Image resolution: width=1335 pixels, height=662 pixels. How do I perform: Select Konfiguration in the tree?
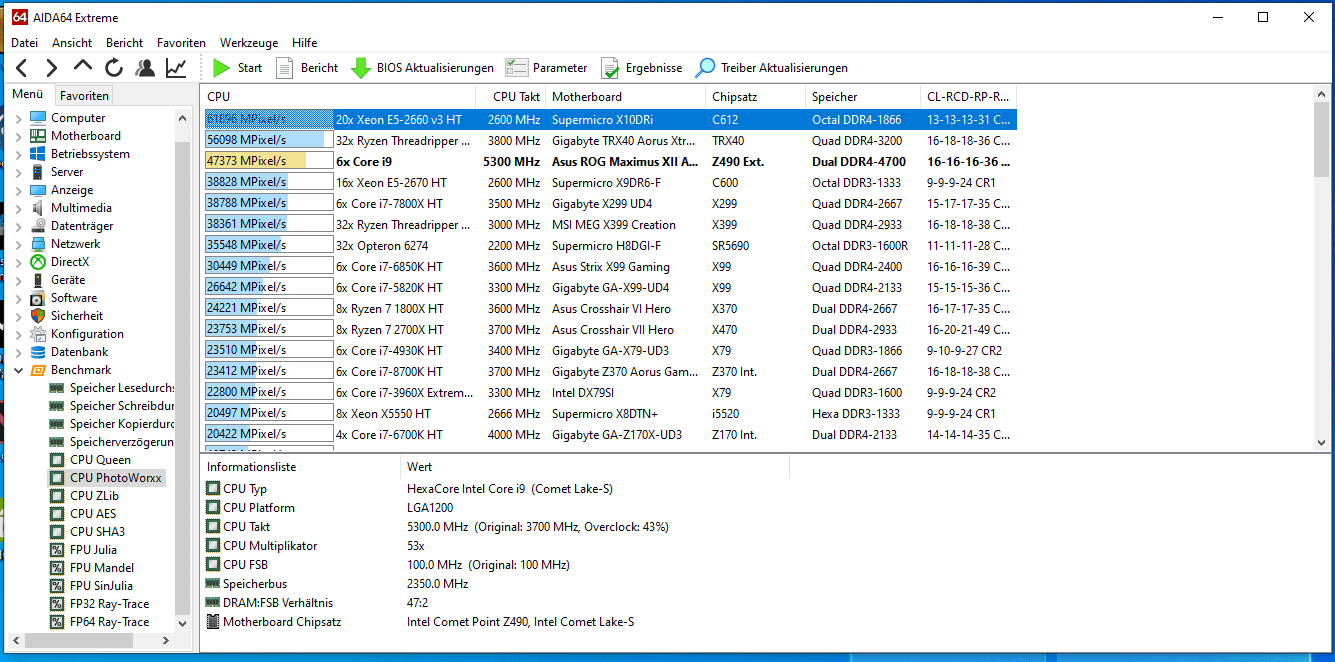point(87,334)
